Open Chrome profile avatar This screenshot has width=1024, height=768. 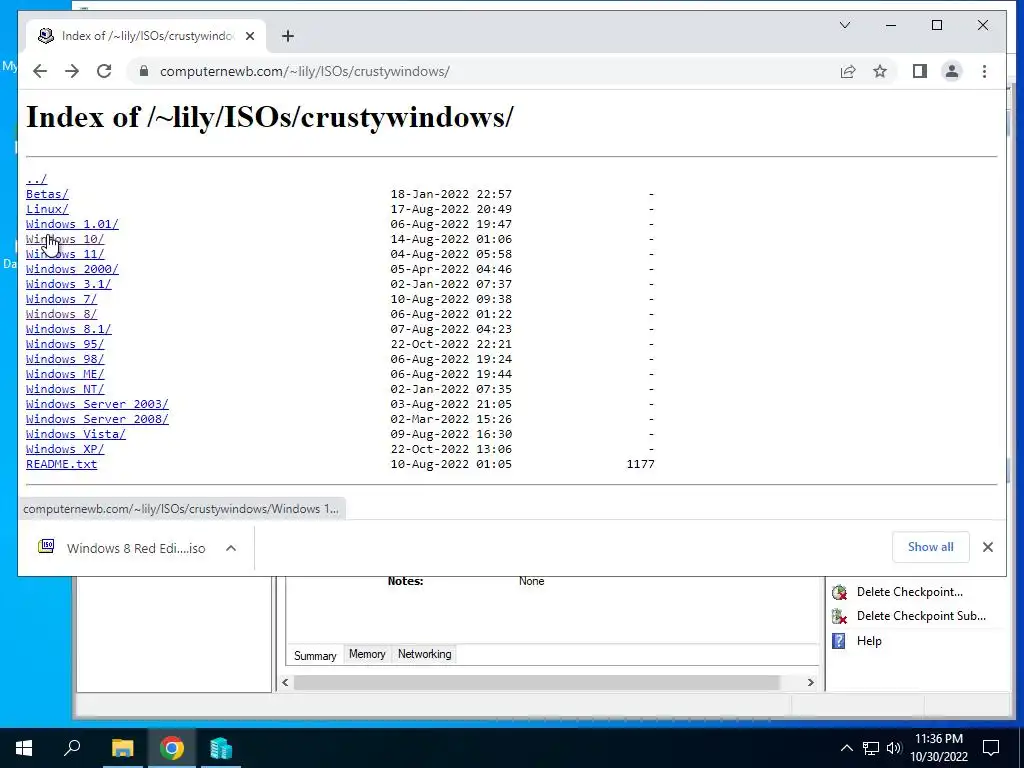952,71
